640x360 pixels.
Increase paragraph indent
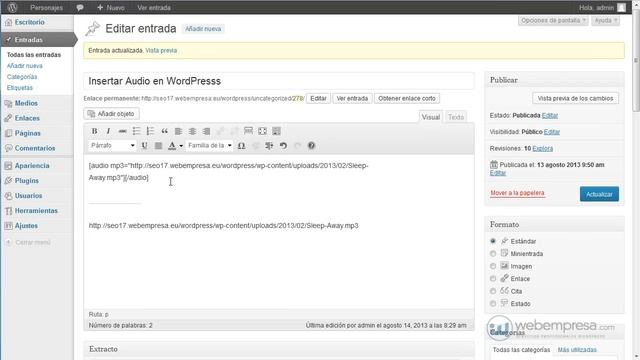[x=269, y=146]
